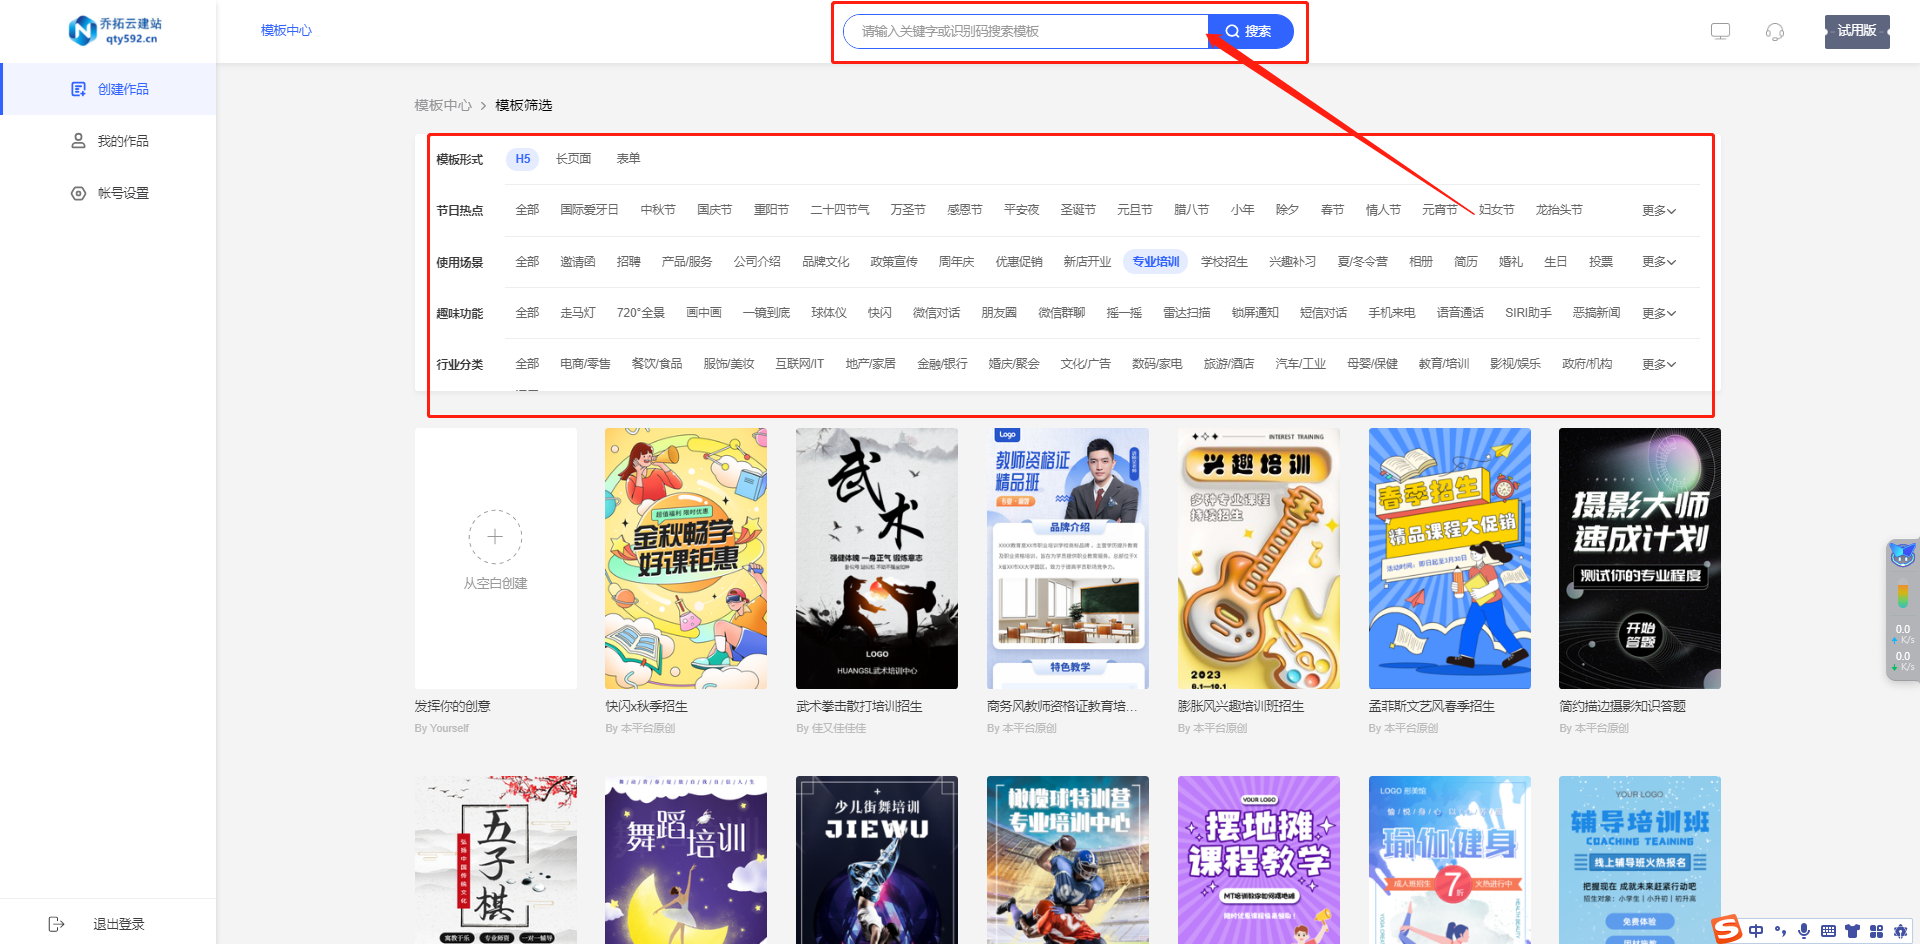Open the 模板中心 top navigation tab
Viewport: 1920px width, 944px height.
pyautogui.click(x=286, y=31)
